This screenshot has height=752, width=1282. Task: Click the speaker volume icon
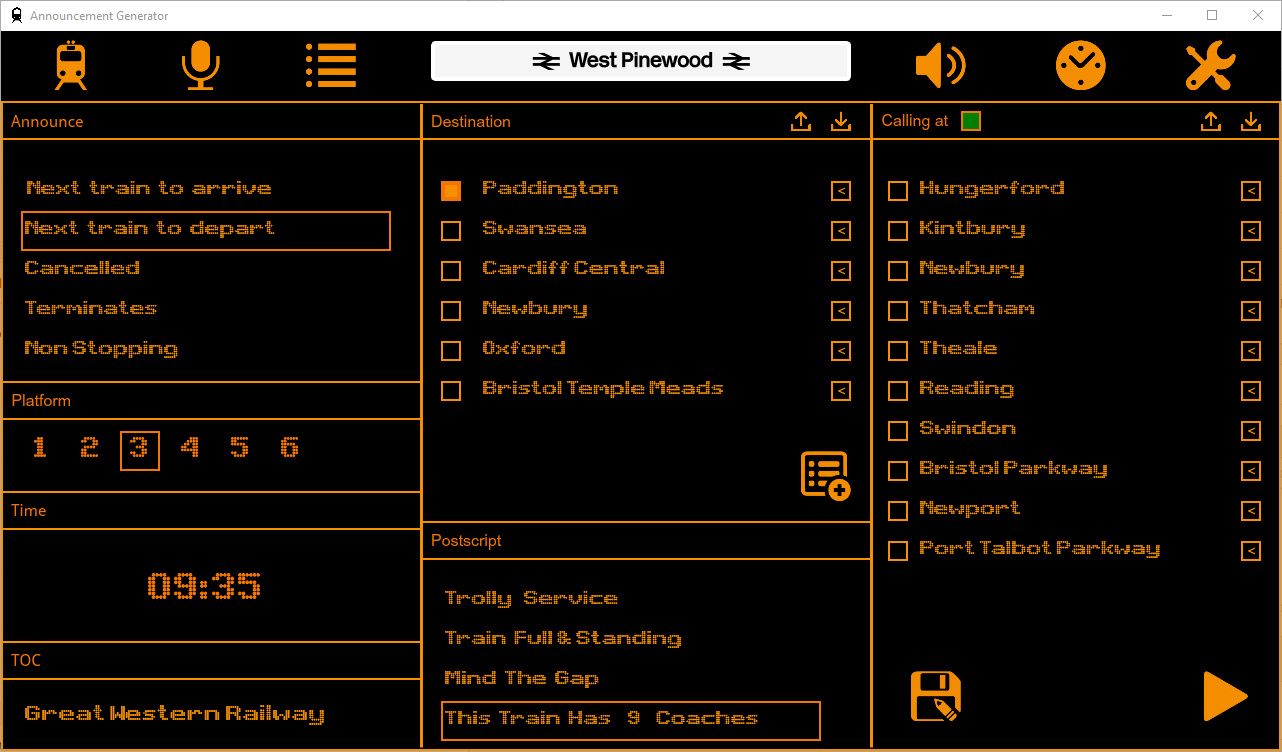940,66
